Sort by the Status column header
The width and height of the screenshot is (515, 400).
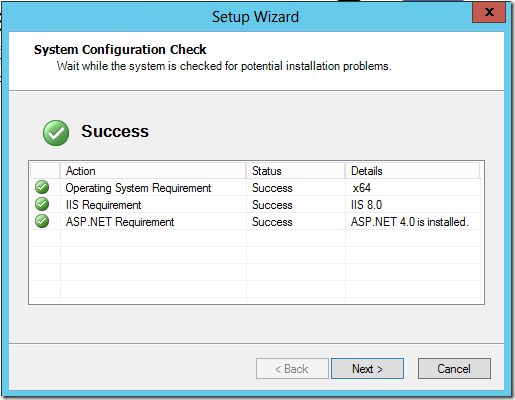[296, 171]
